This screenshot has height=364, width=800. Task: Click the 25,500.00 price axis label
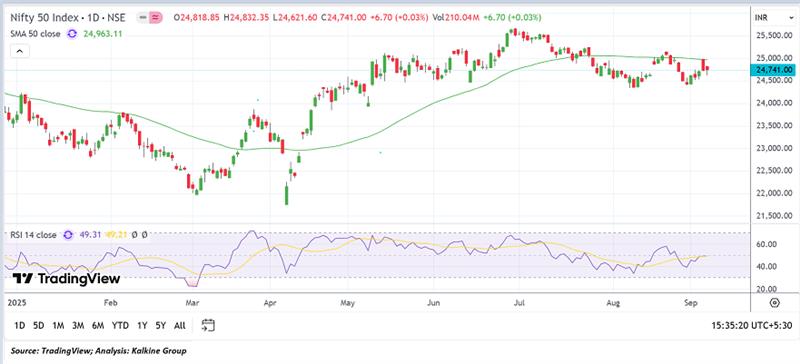pos(774,35)
